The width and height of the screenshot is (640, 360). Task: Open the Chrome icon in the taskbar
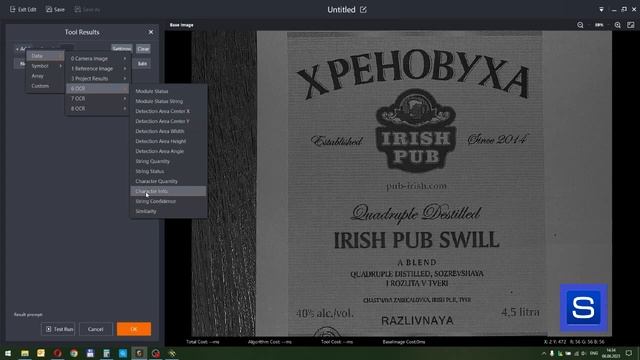tap(73, 353)
